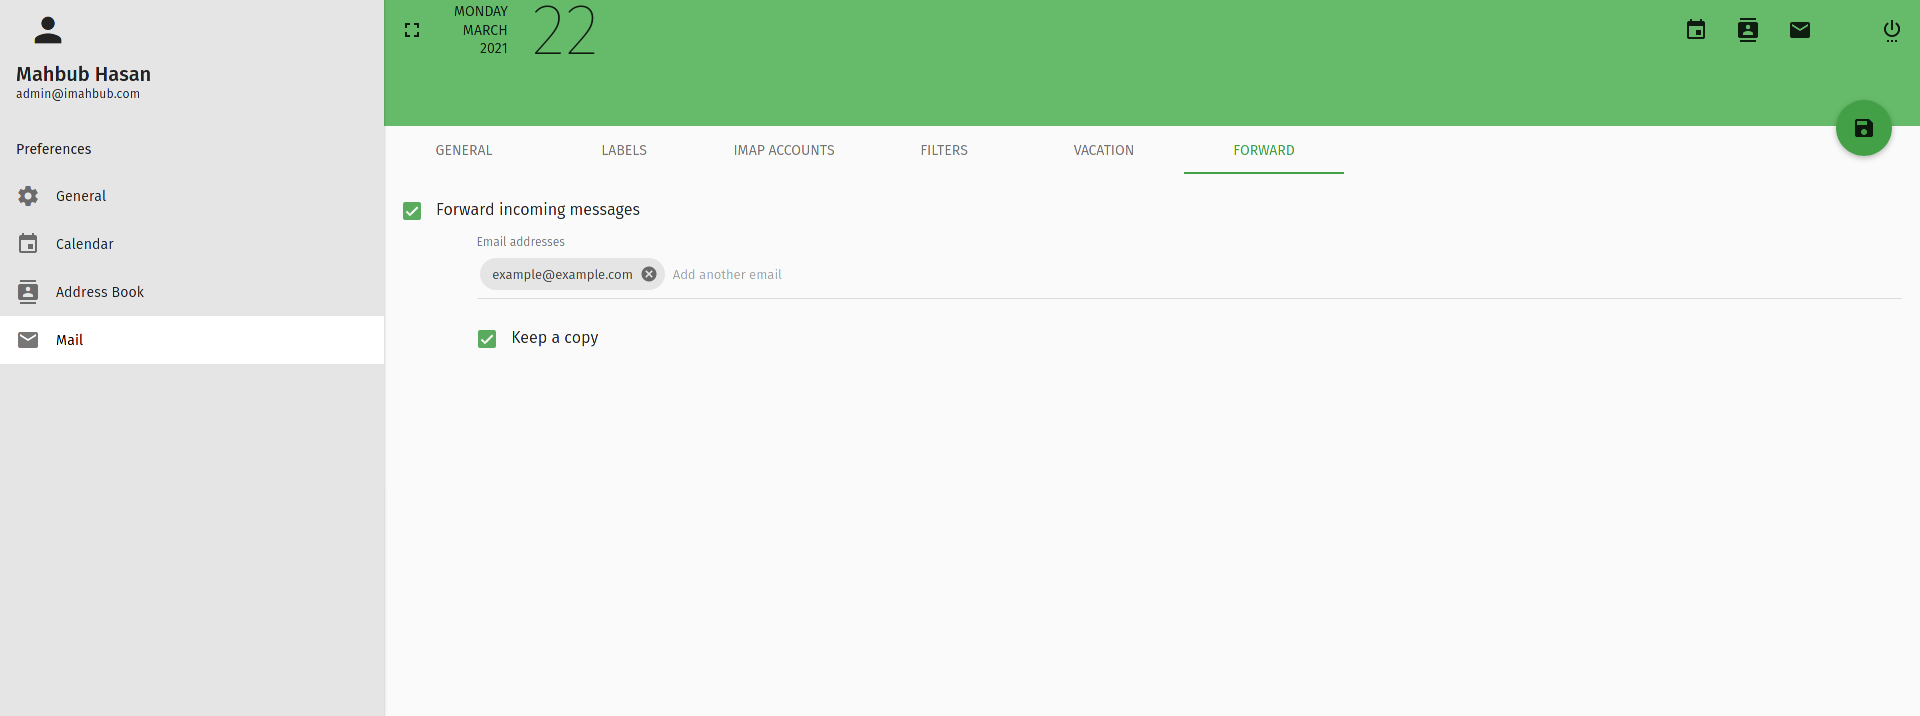Go to the VACATION tab

[1104, 150]
